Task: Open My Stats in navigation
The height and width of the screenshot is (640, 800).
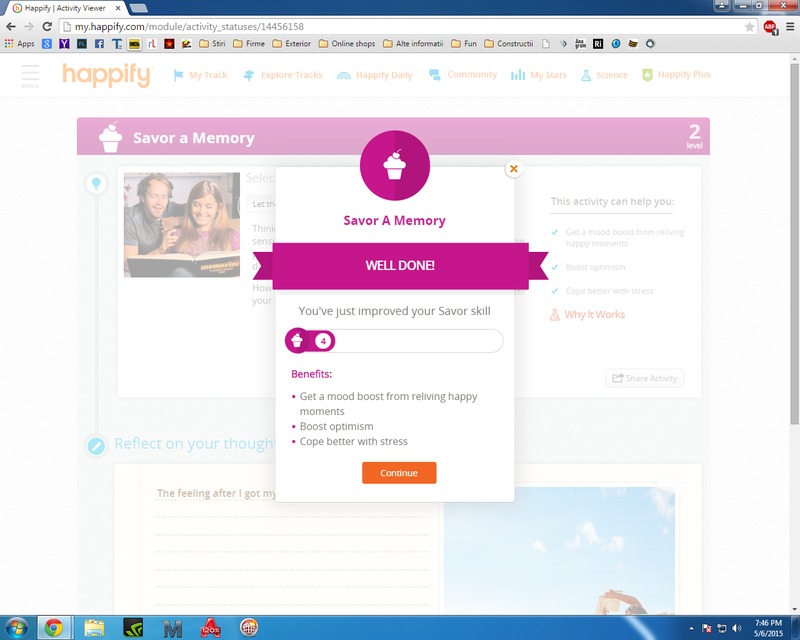Action: tap(539, 75)
